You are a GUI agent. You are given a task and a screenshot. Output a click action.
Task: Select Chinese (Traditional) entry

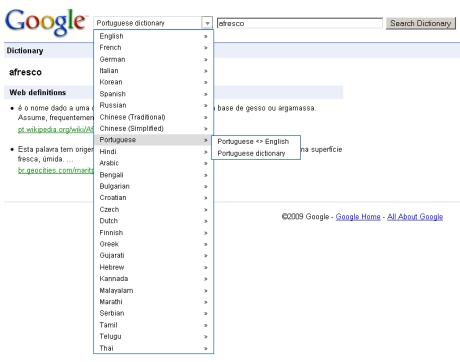point(153,117)
